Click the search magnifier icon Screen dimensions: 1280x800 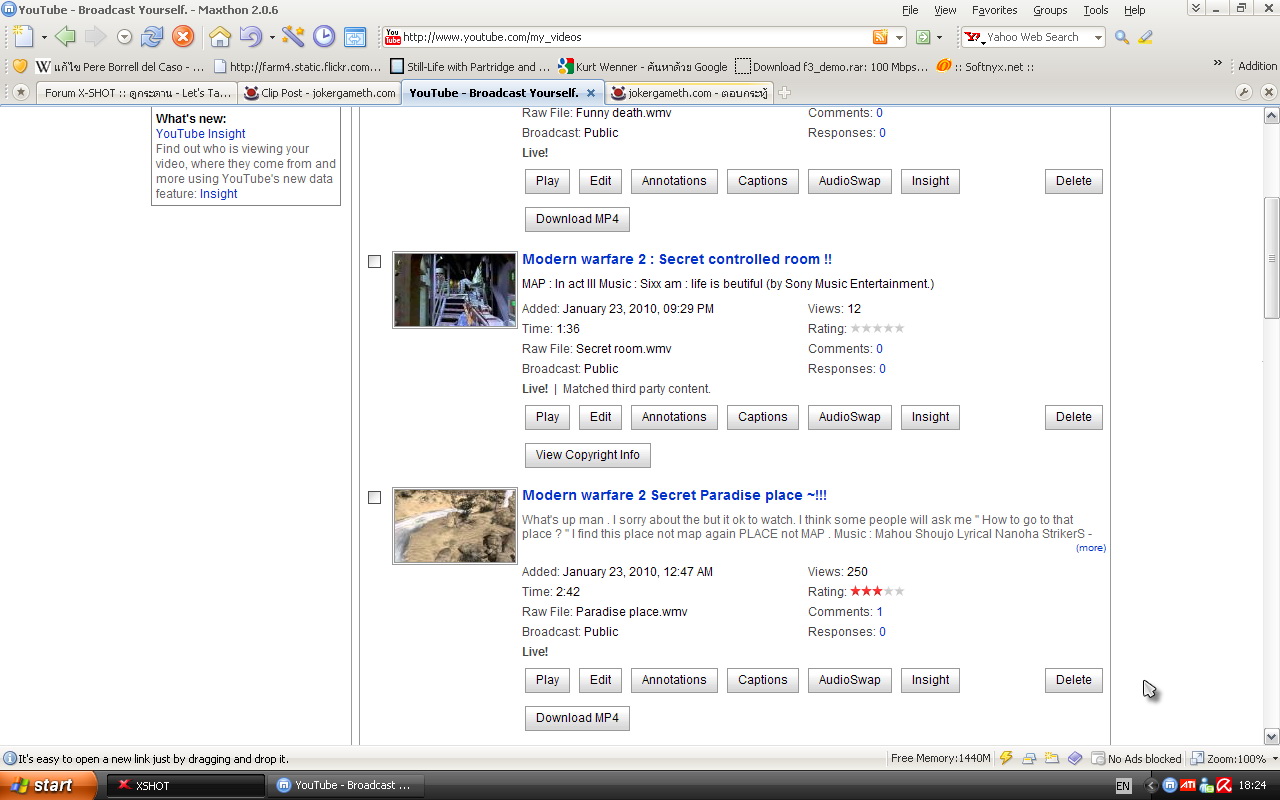pos(1122,37)
